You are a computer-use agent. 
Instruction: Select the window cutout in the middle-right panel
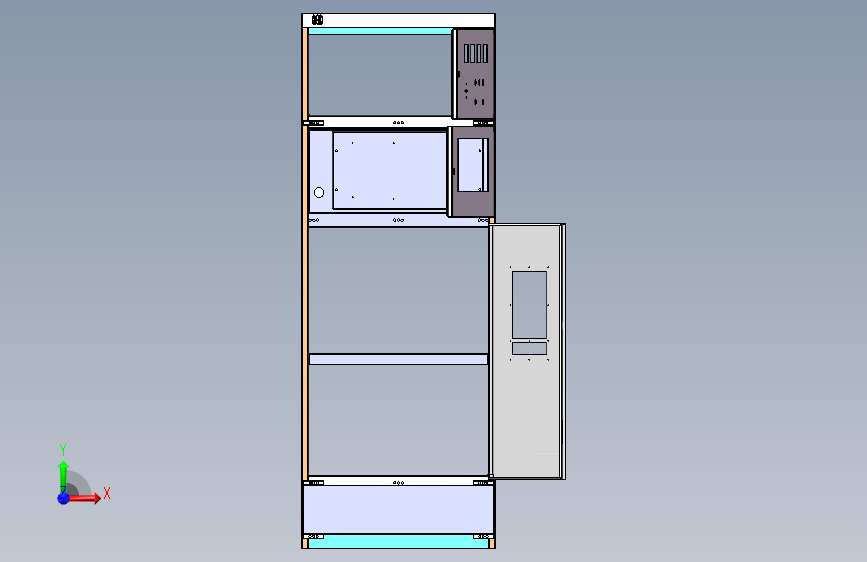tap(473, 165)
